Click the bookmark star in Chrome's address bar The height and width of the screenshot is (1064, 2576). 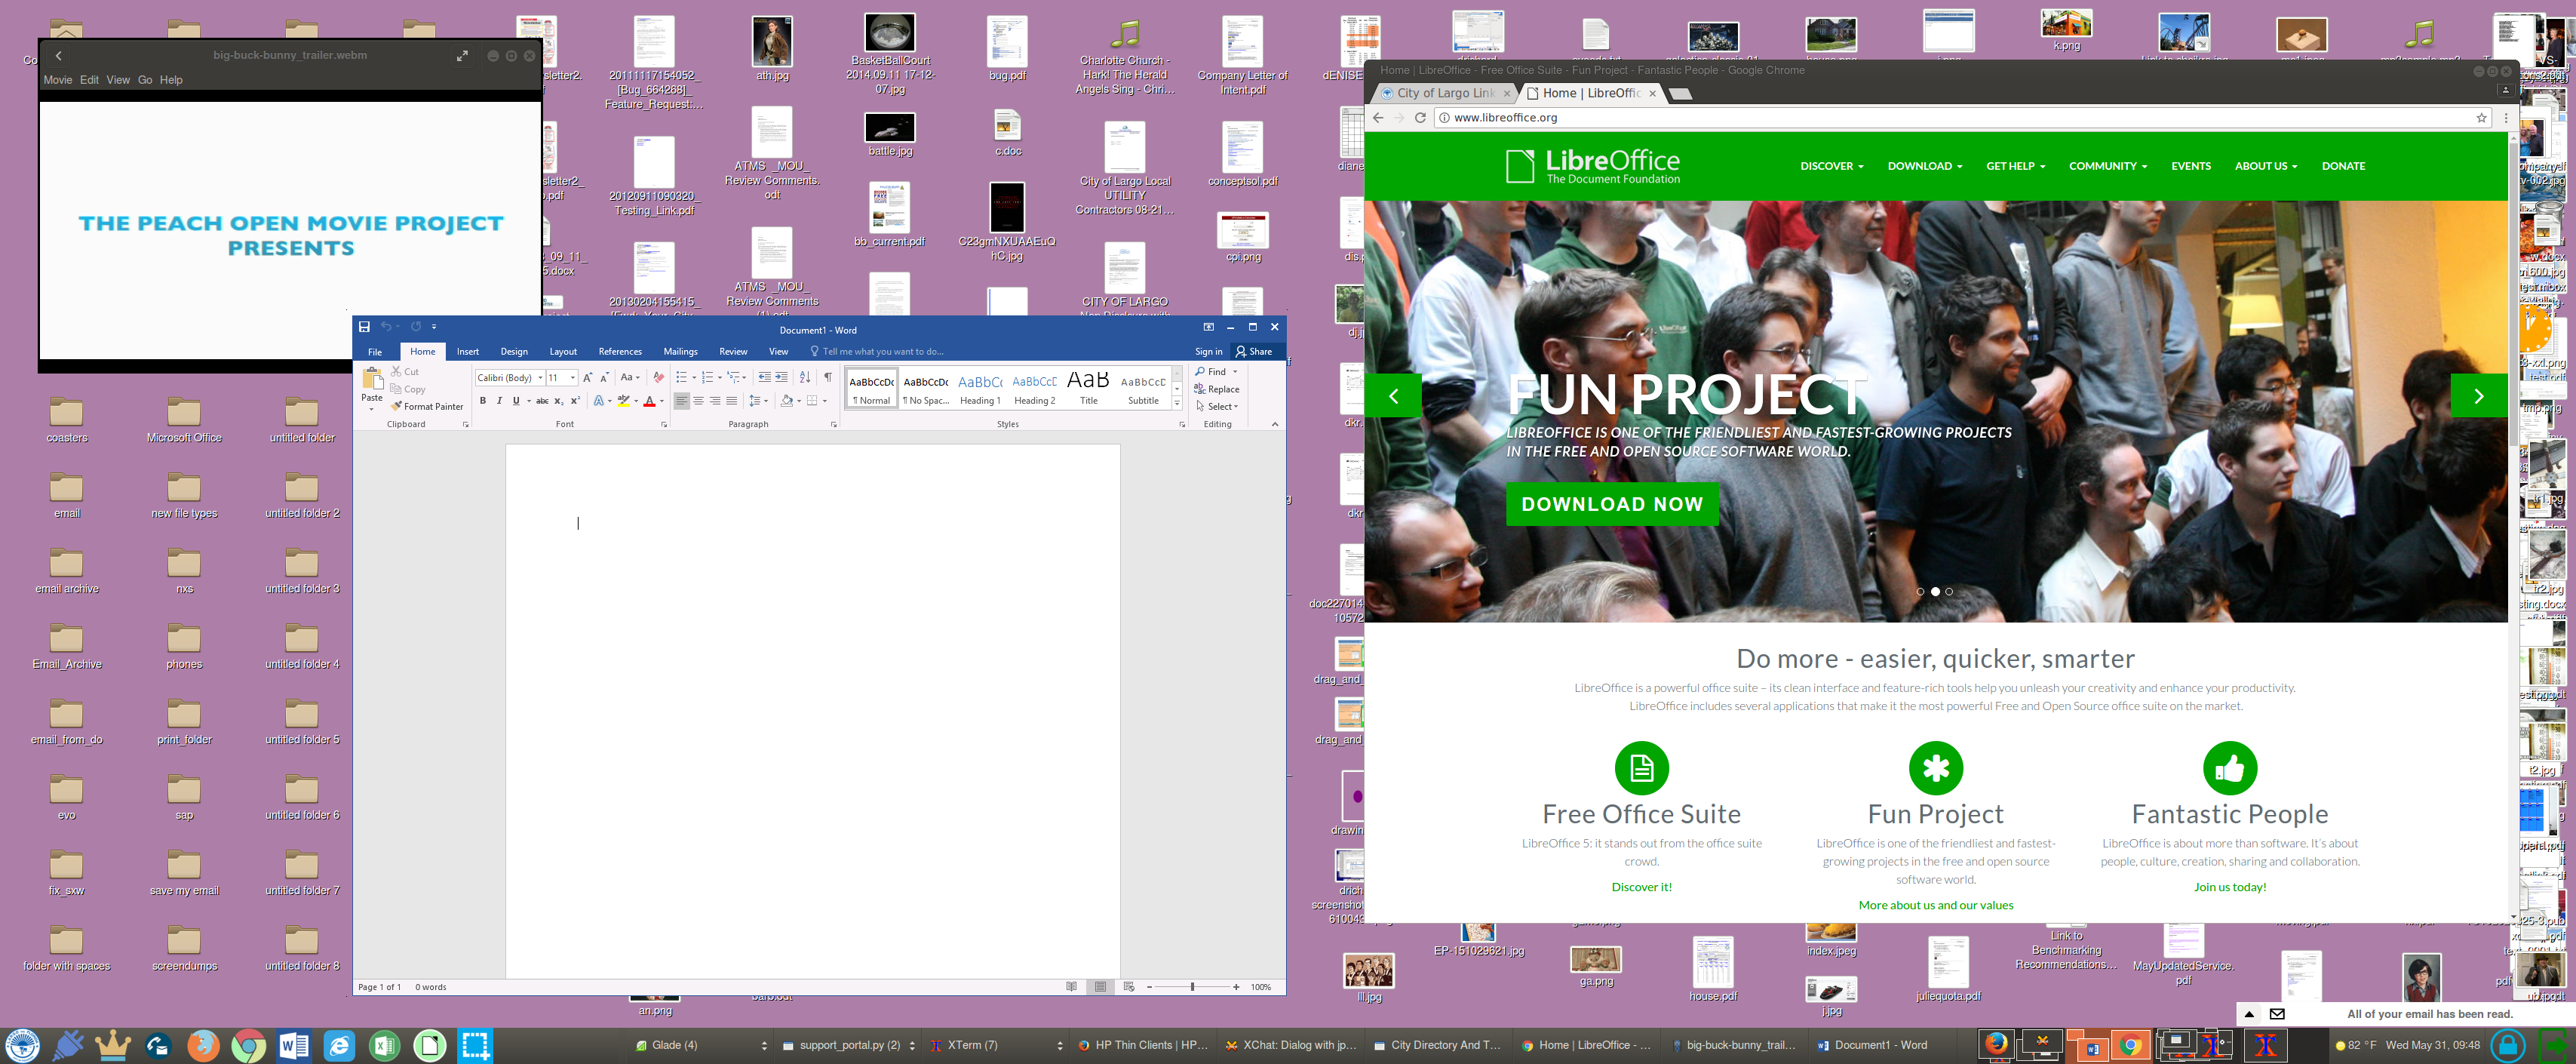coord(2481,118)
